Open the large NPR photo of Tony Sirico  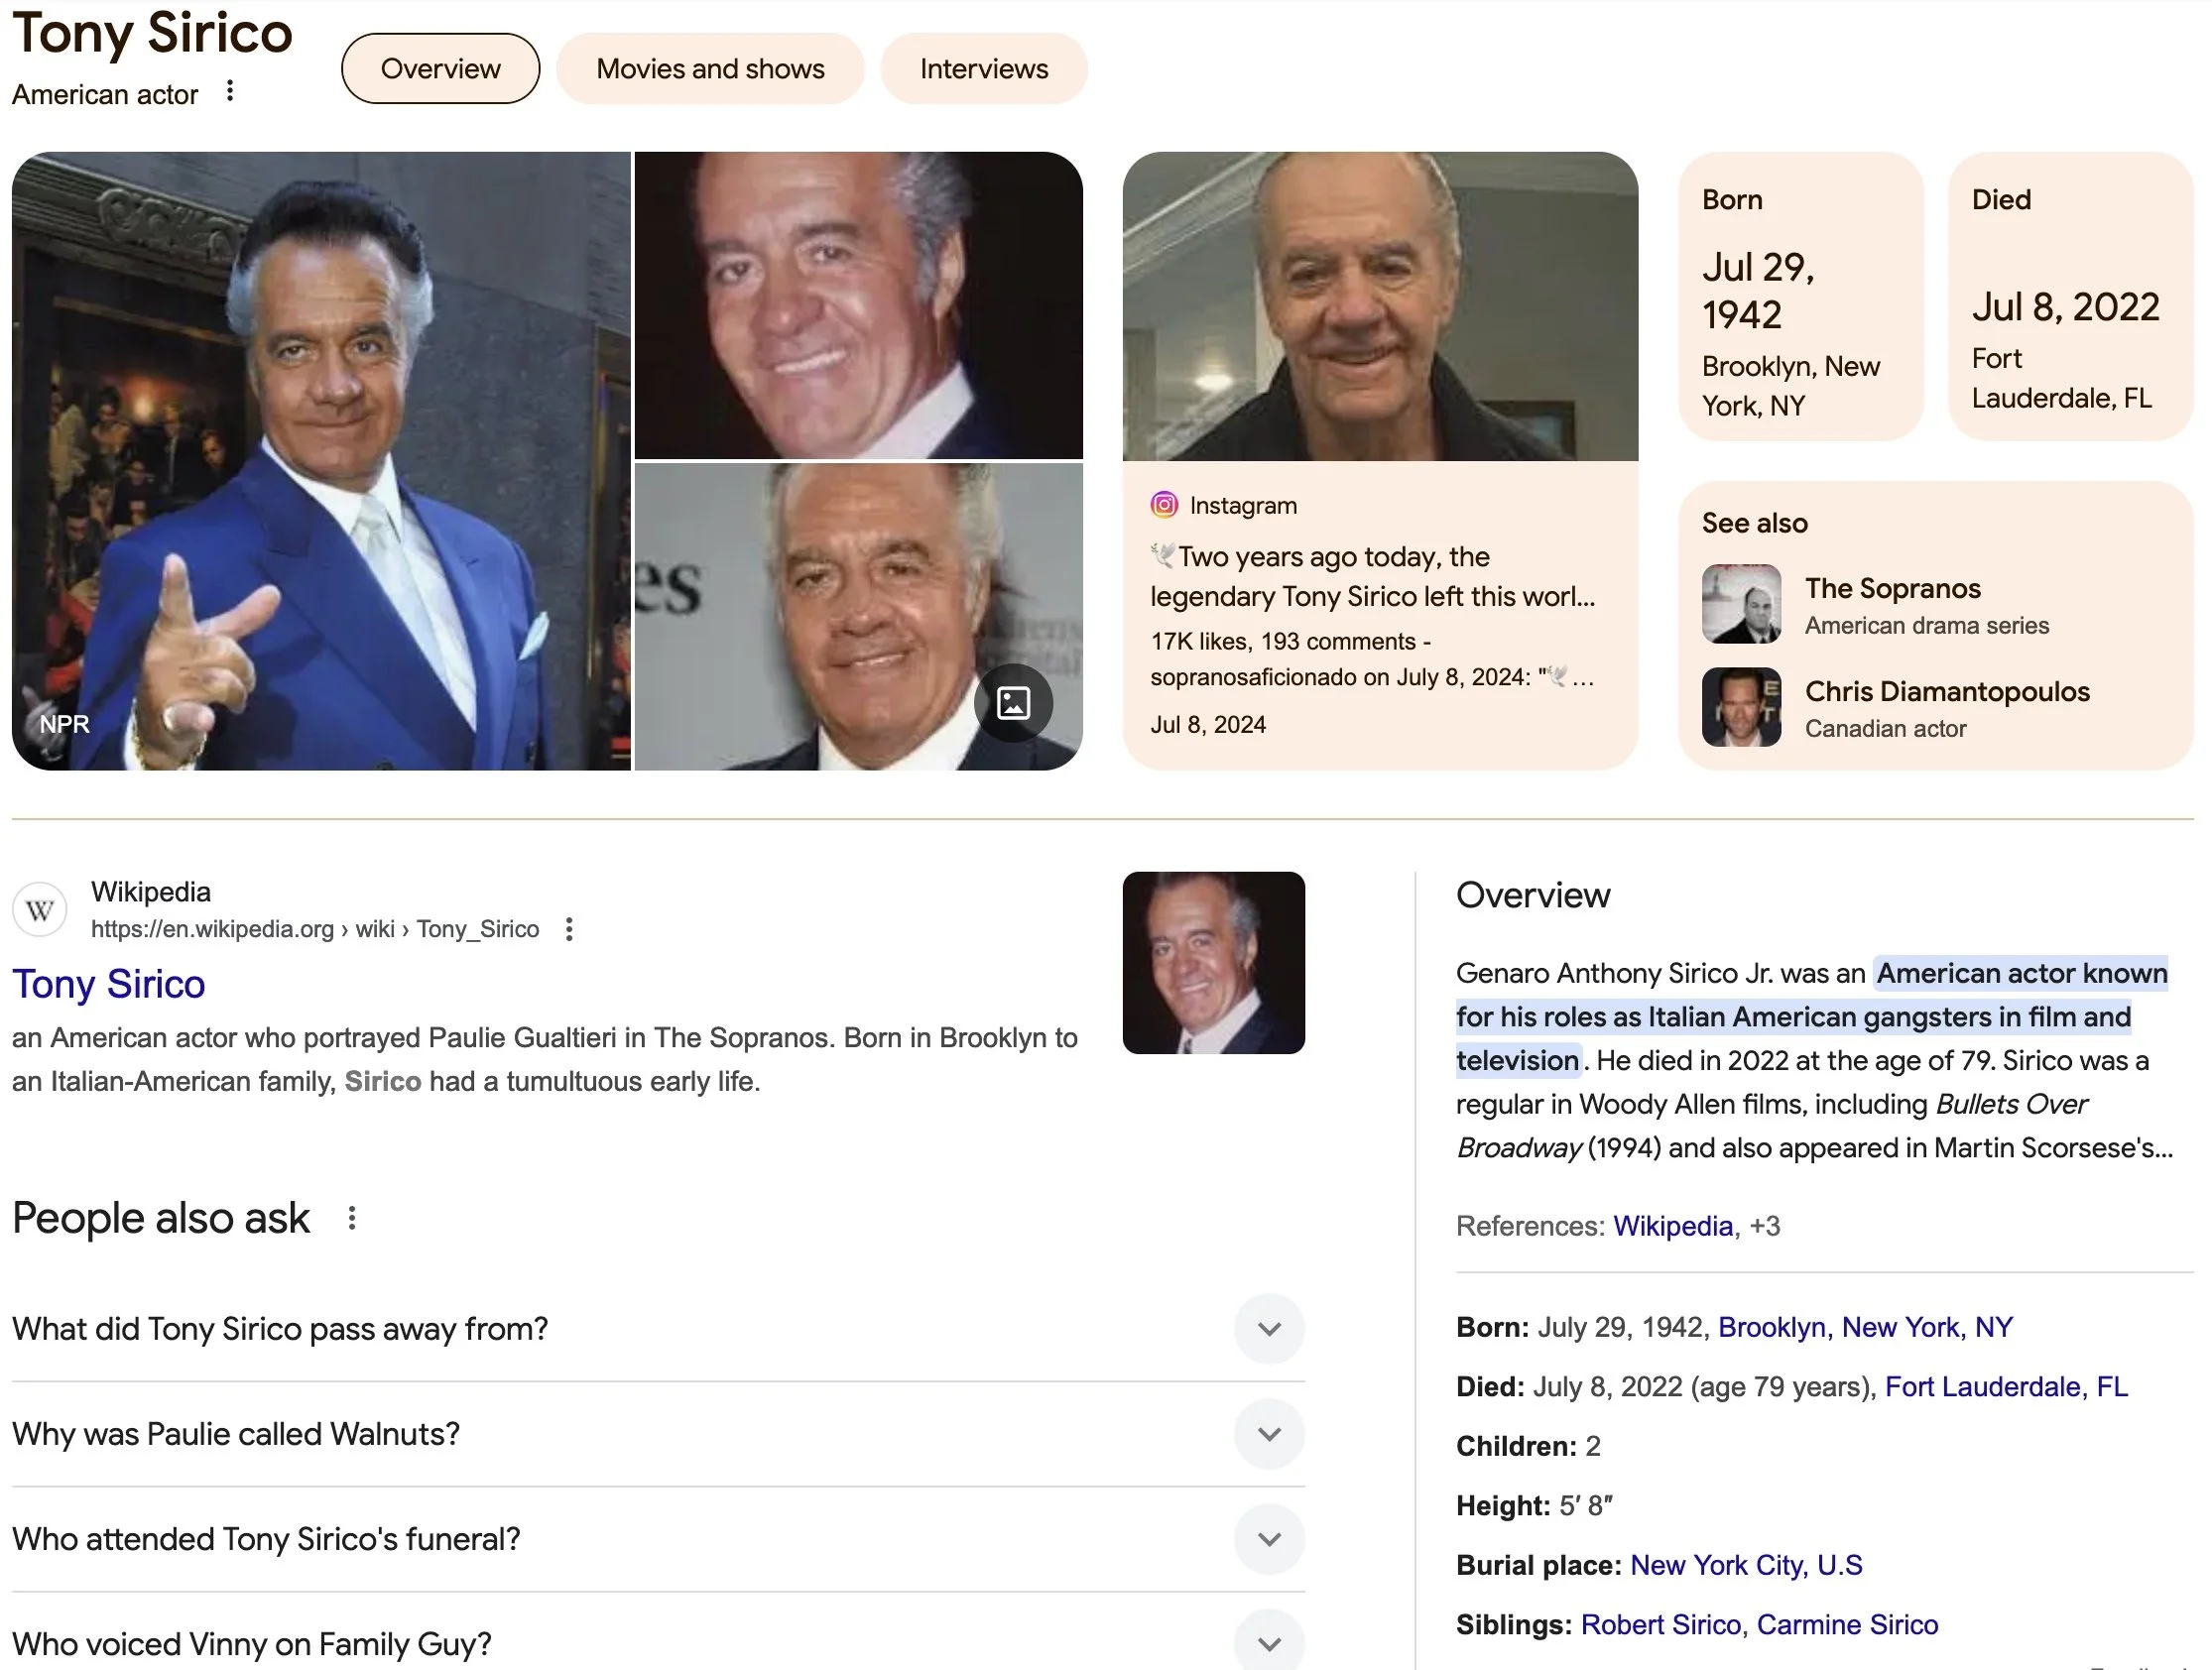tap(320, 461)
